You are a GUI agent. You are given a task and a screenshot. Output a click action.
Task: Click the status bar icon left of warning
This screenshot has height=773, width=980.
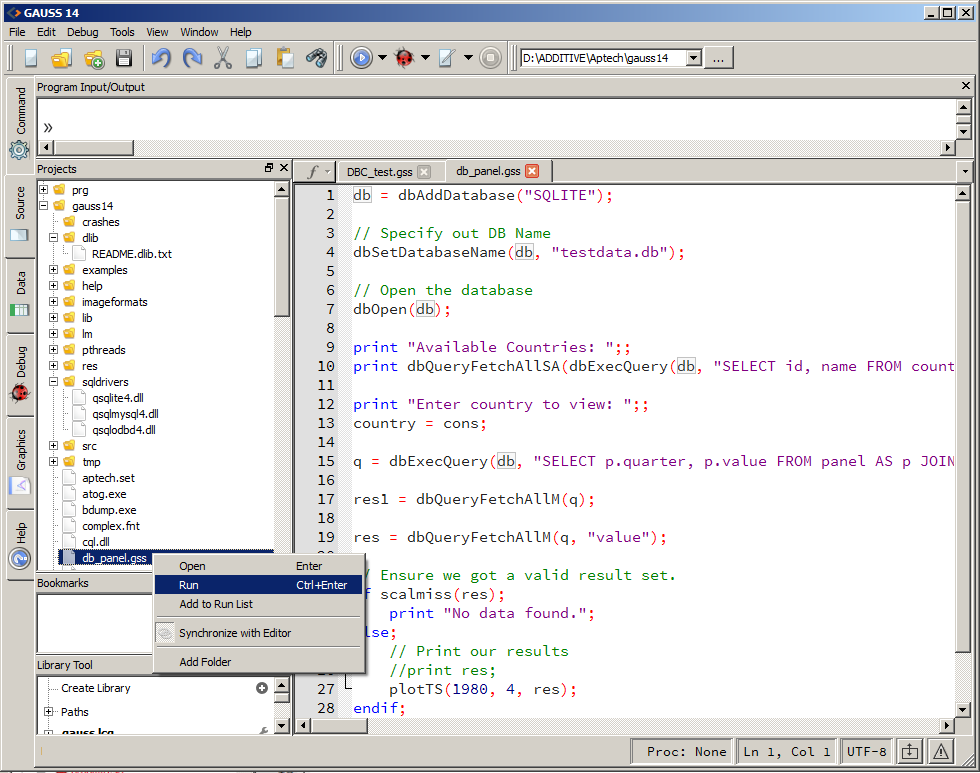[910, 752]
